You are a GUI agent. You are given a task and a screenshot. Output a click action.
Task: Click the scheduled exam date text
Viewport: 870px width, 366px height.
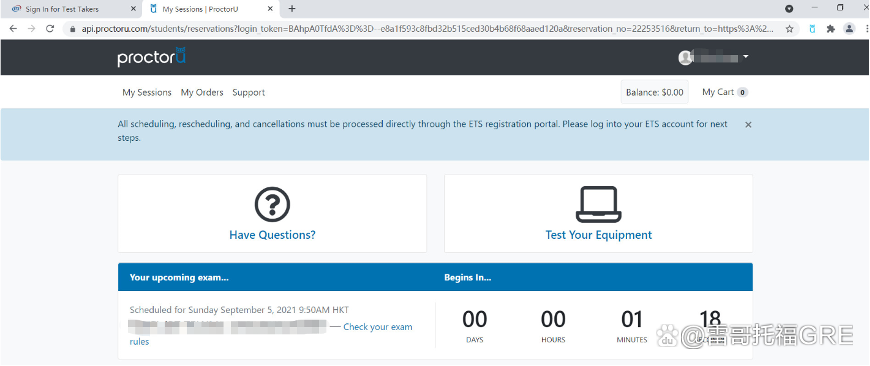[x=239, y=310]
